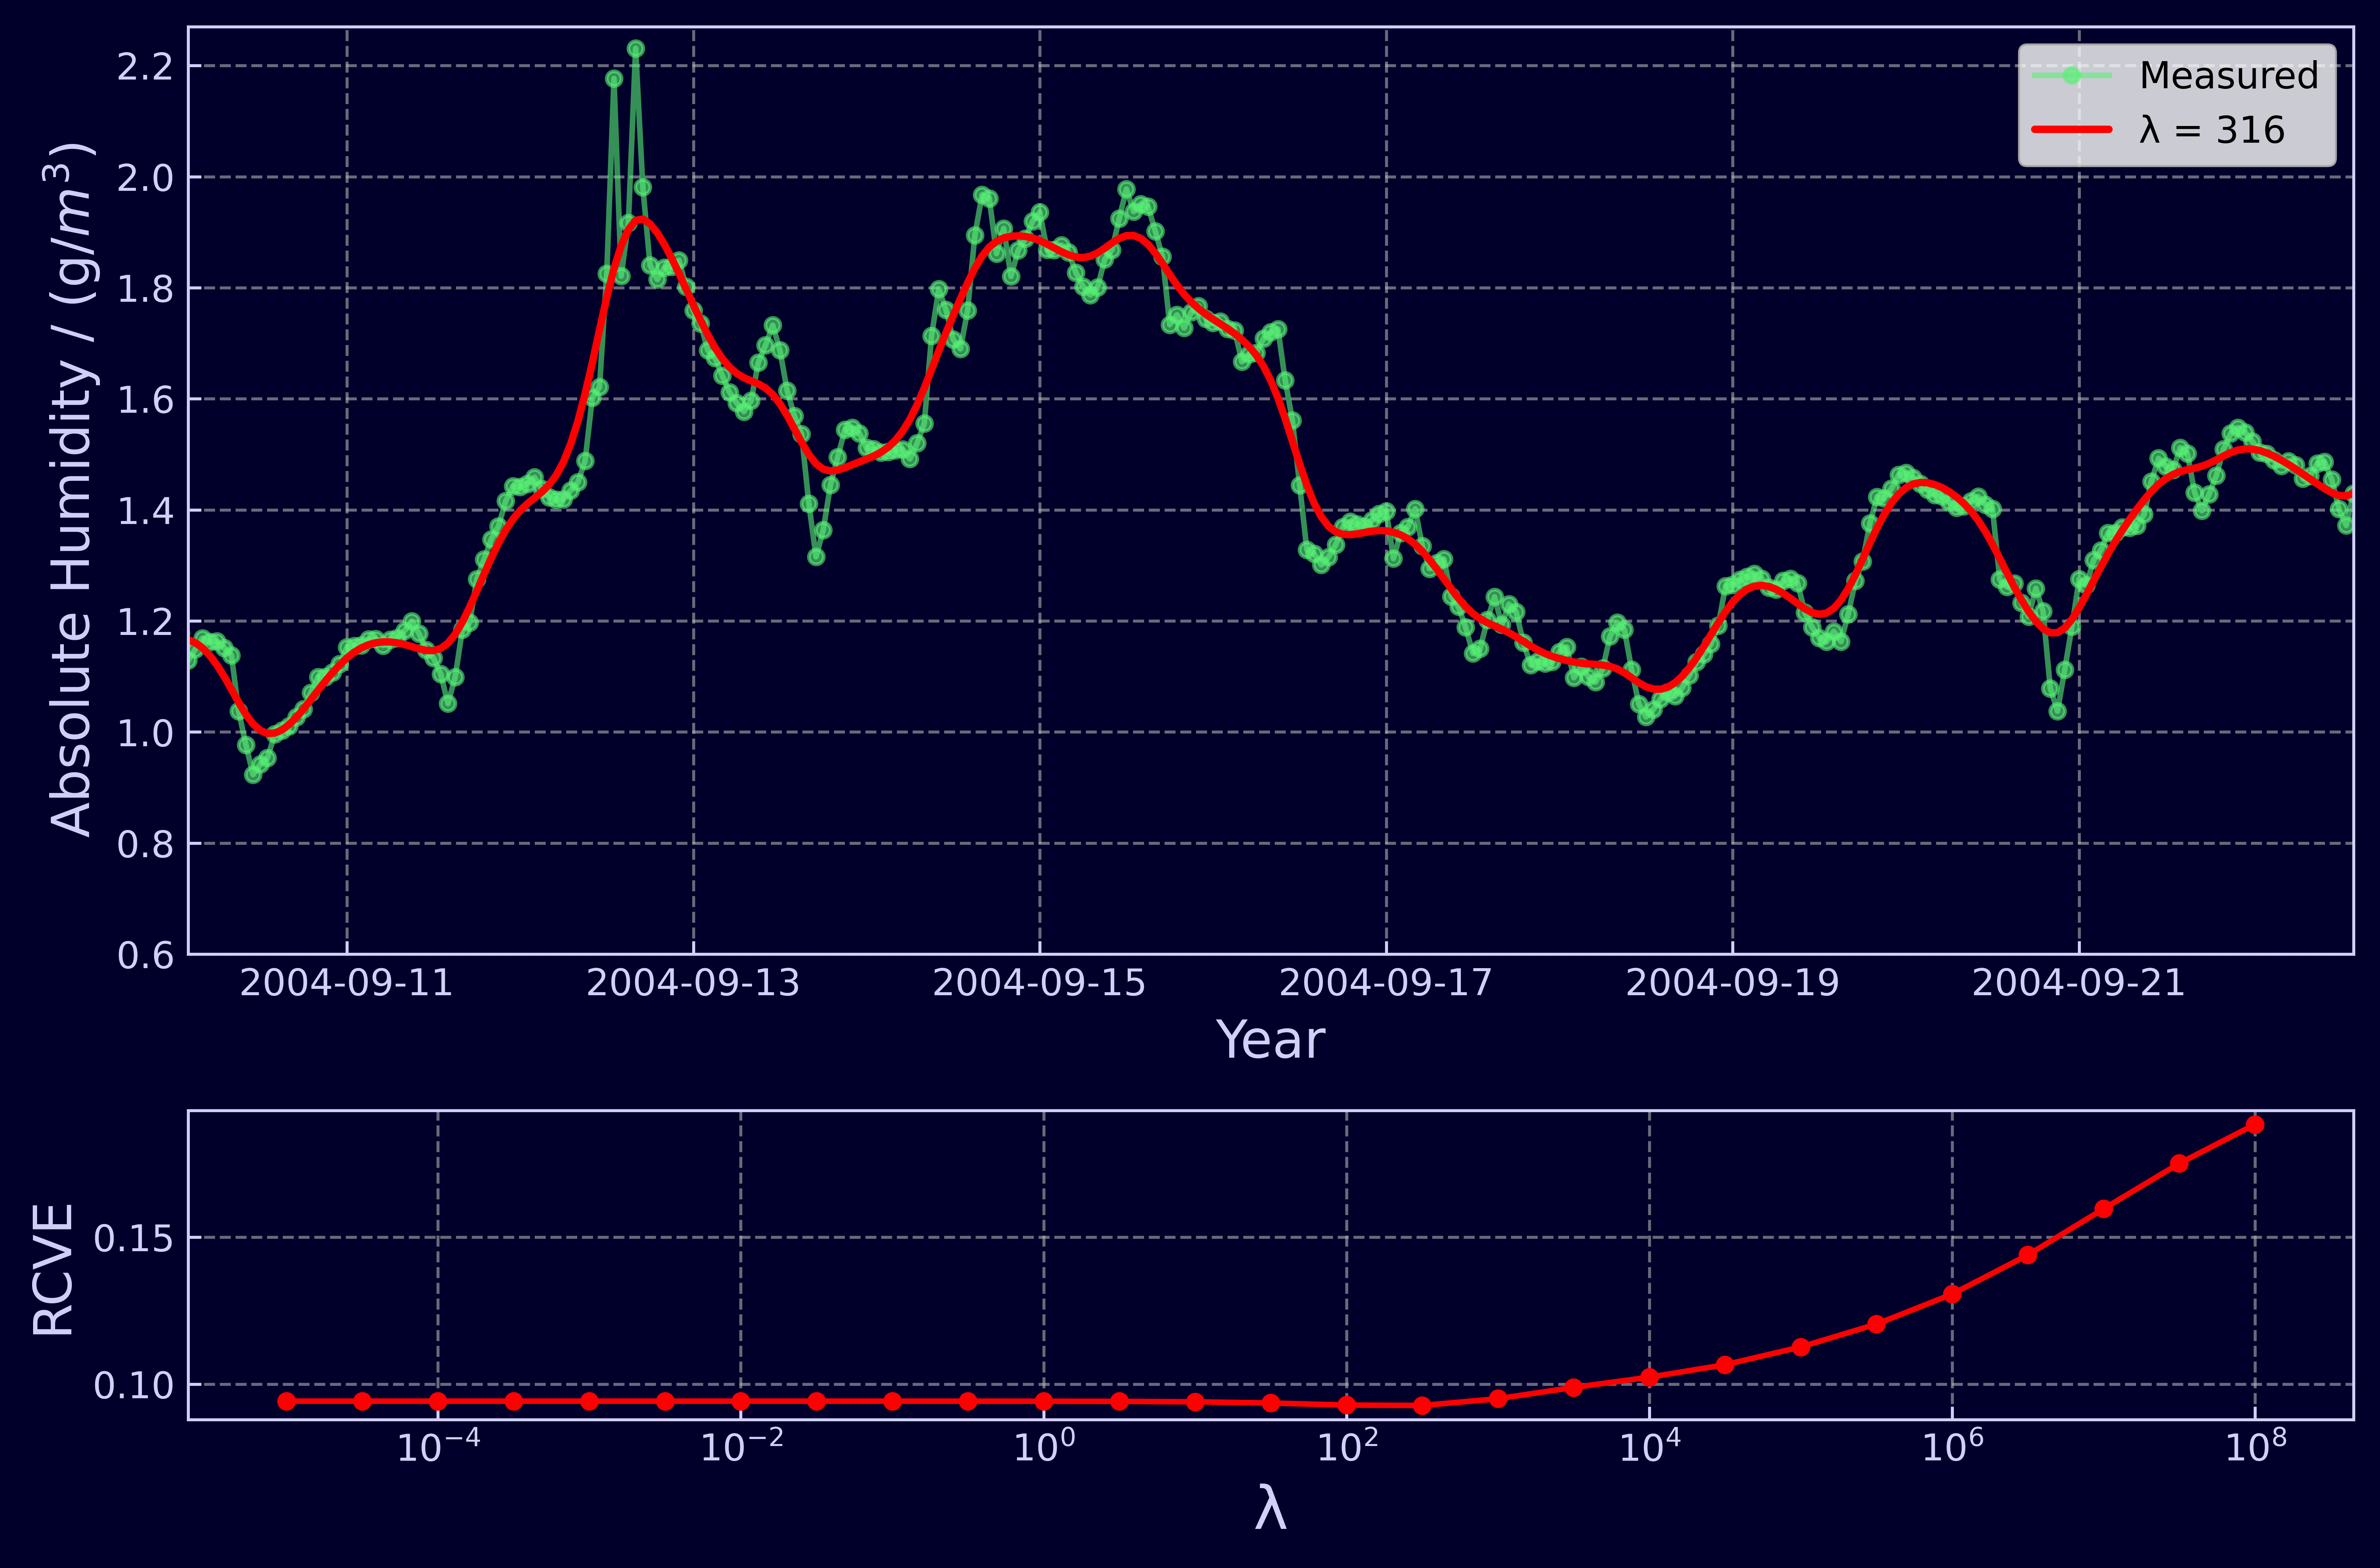The image size is (2380, 1568).
Task: Click the RCVE point at λ = 10^8
Action: pos(2255,1125)
